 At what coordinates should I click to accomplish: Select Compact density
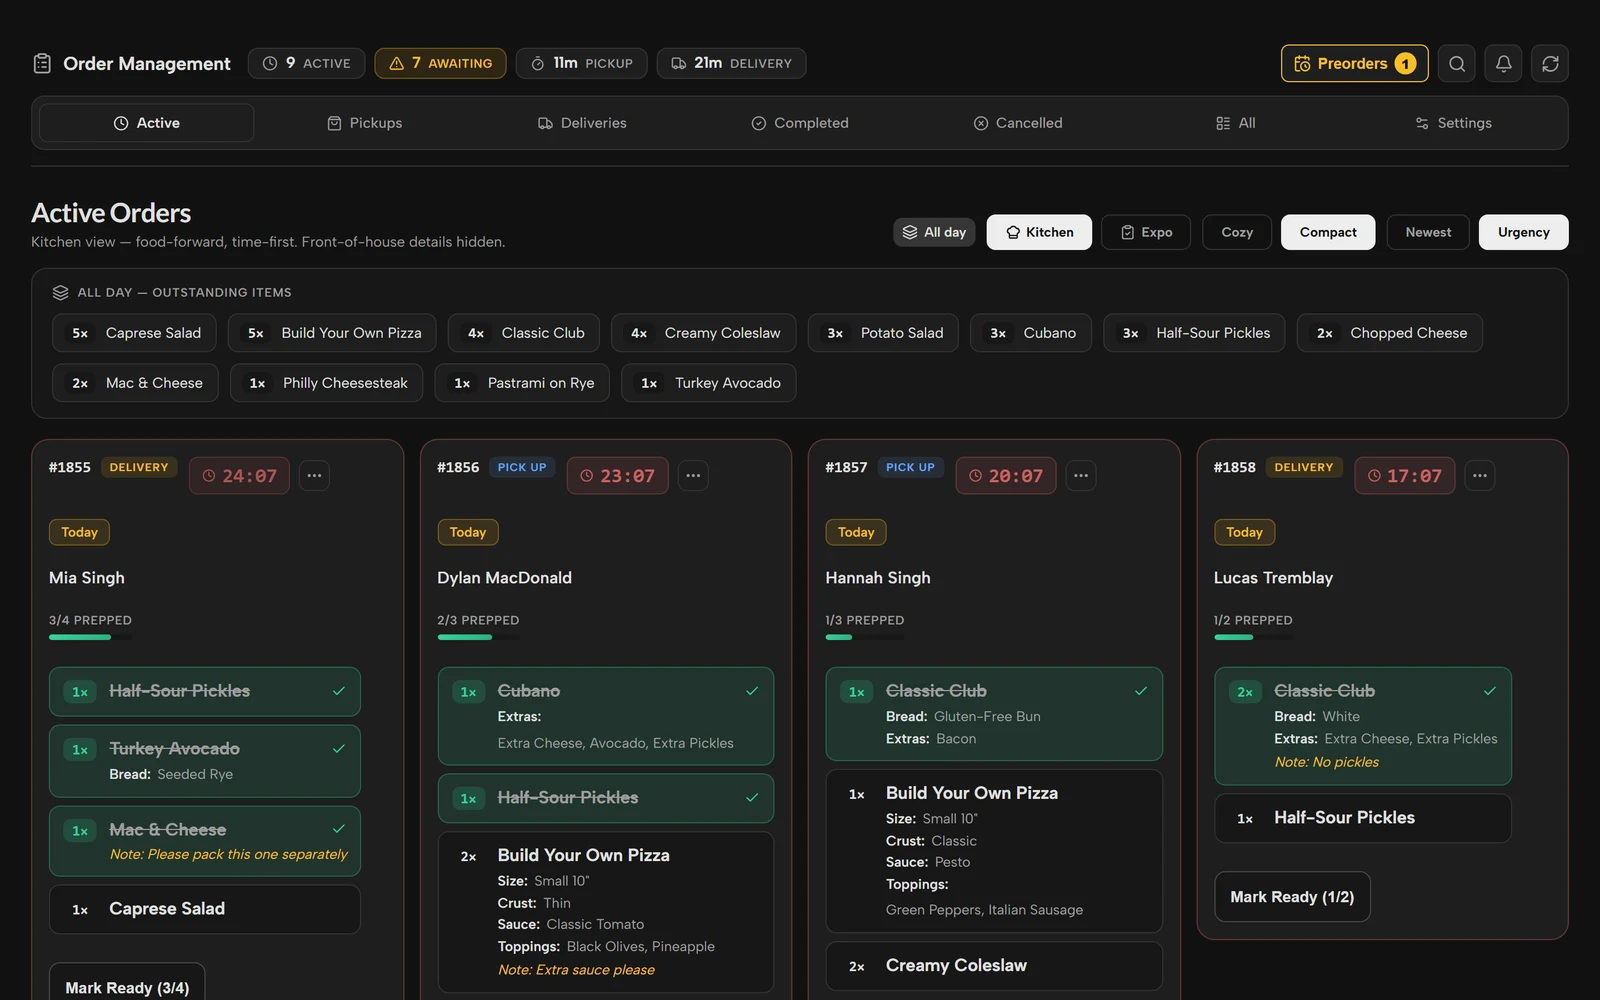click(1328, 232)
